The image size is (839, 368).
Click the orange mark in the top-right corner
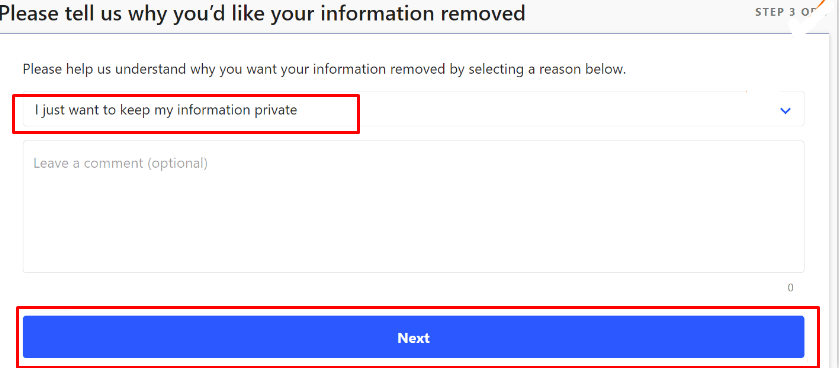point(822,6)
